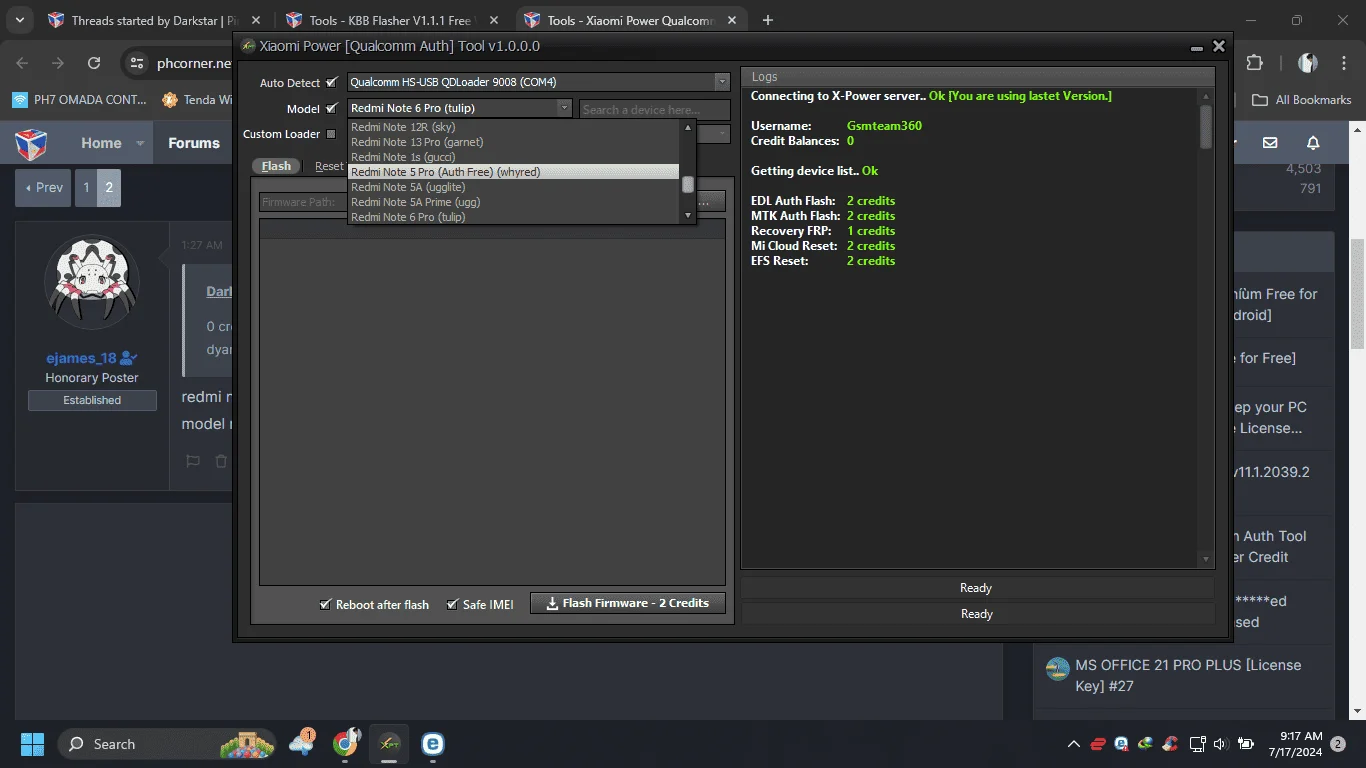
Task: Open ejames_18 user profile link
Action: point(82,358)
